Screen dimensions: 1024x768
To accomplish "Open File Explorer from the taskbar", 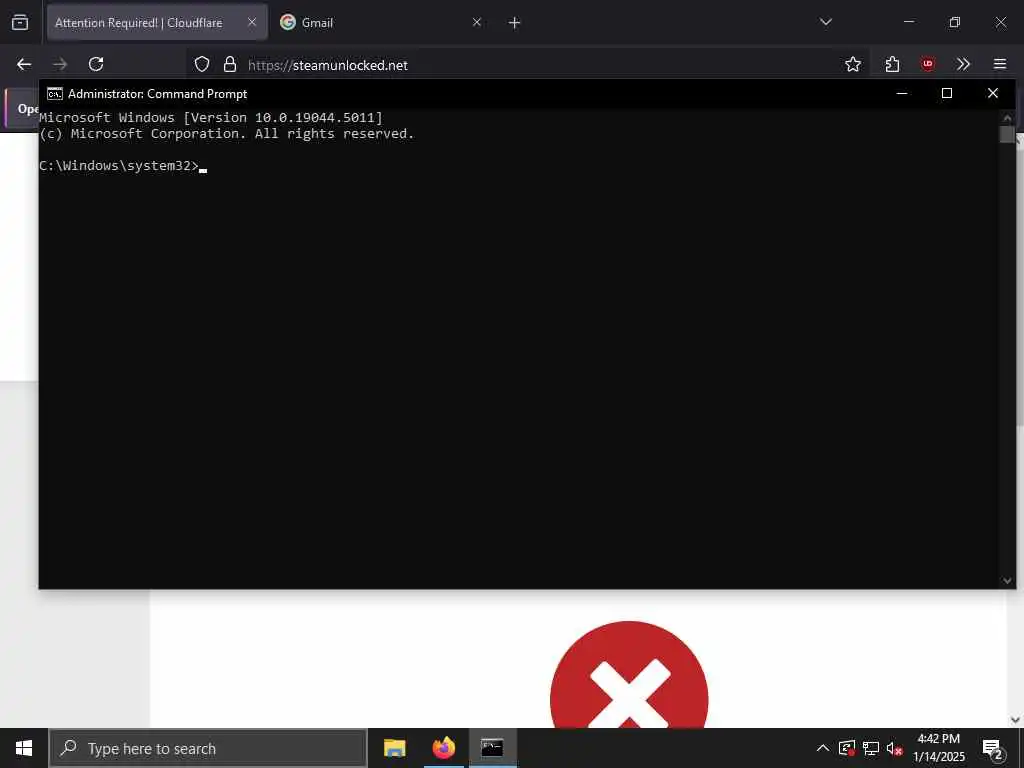I will [x=394, y=748].
